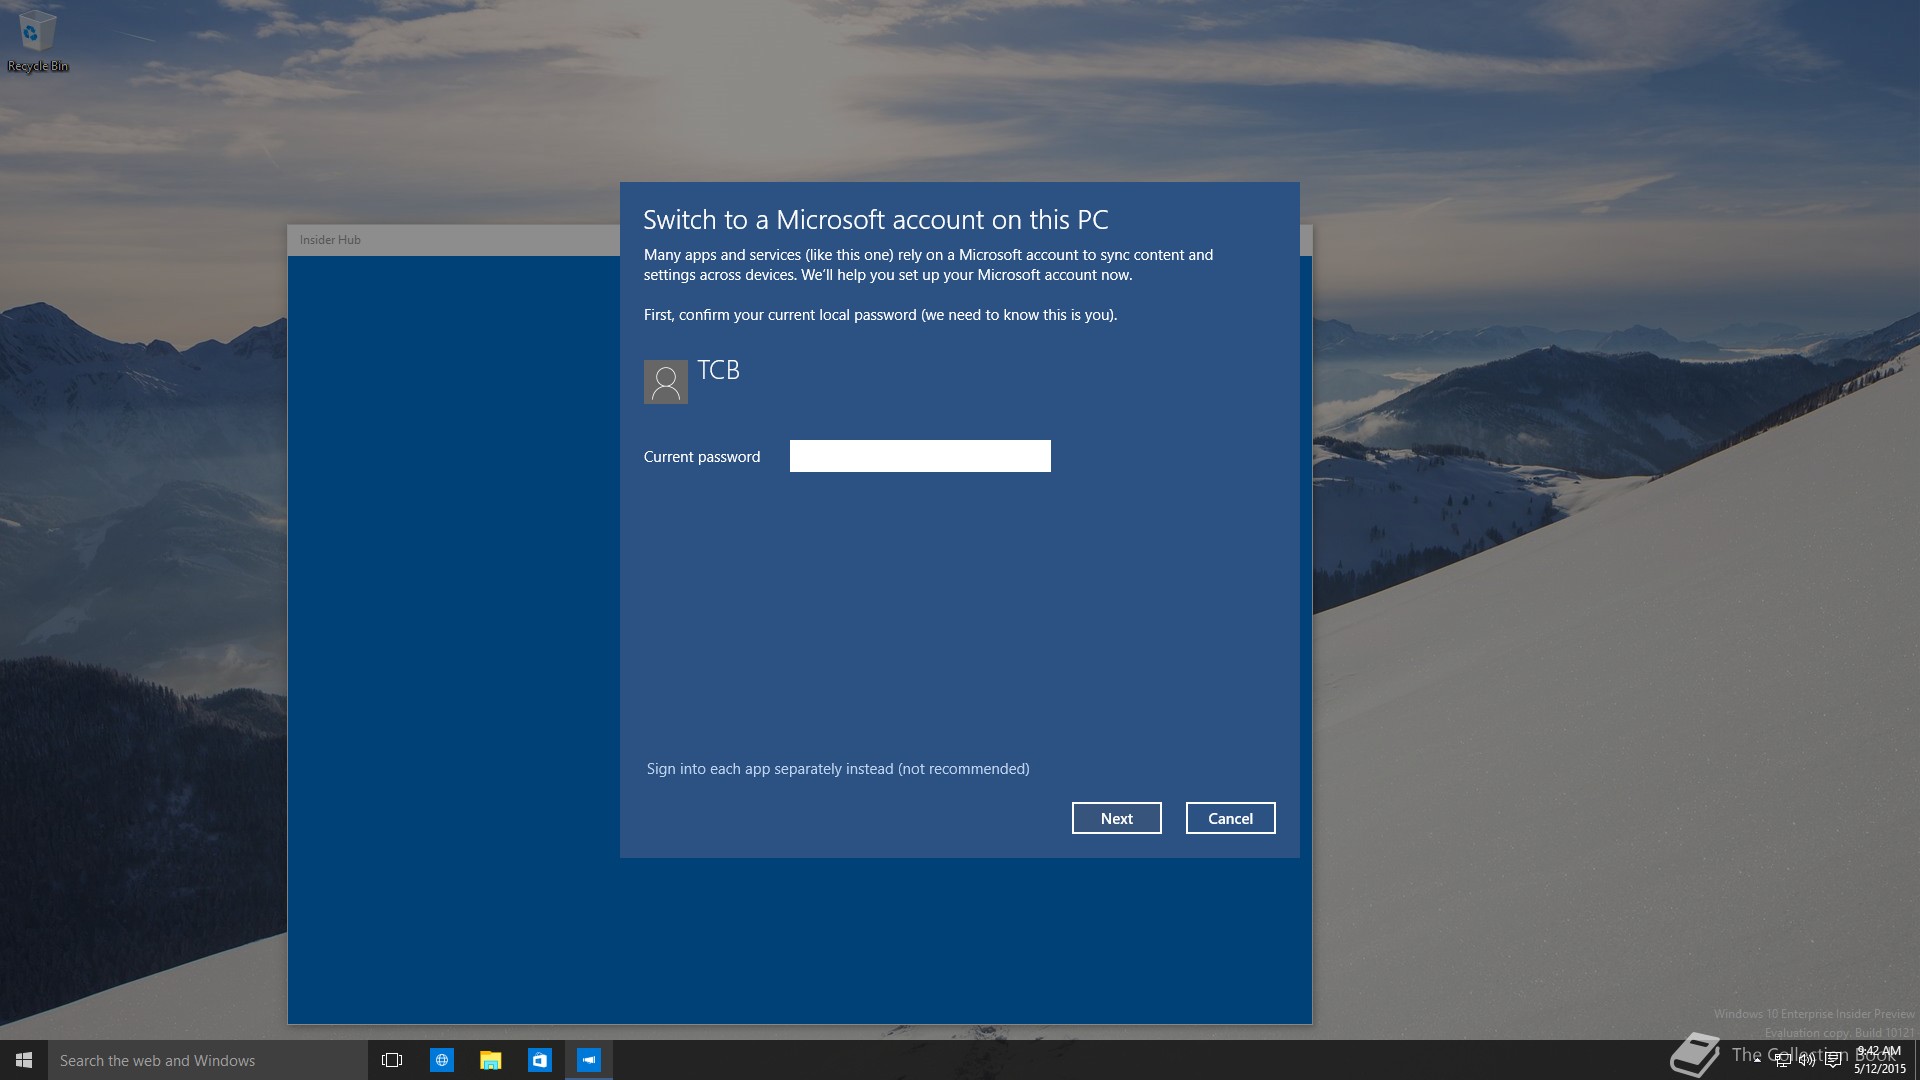1920x1080 pixels.
Task: Click the taskbar search box
Action: 208,1060
